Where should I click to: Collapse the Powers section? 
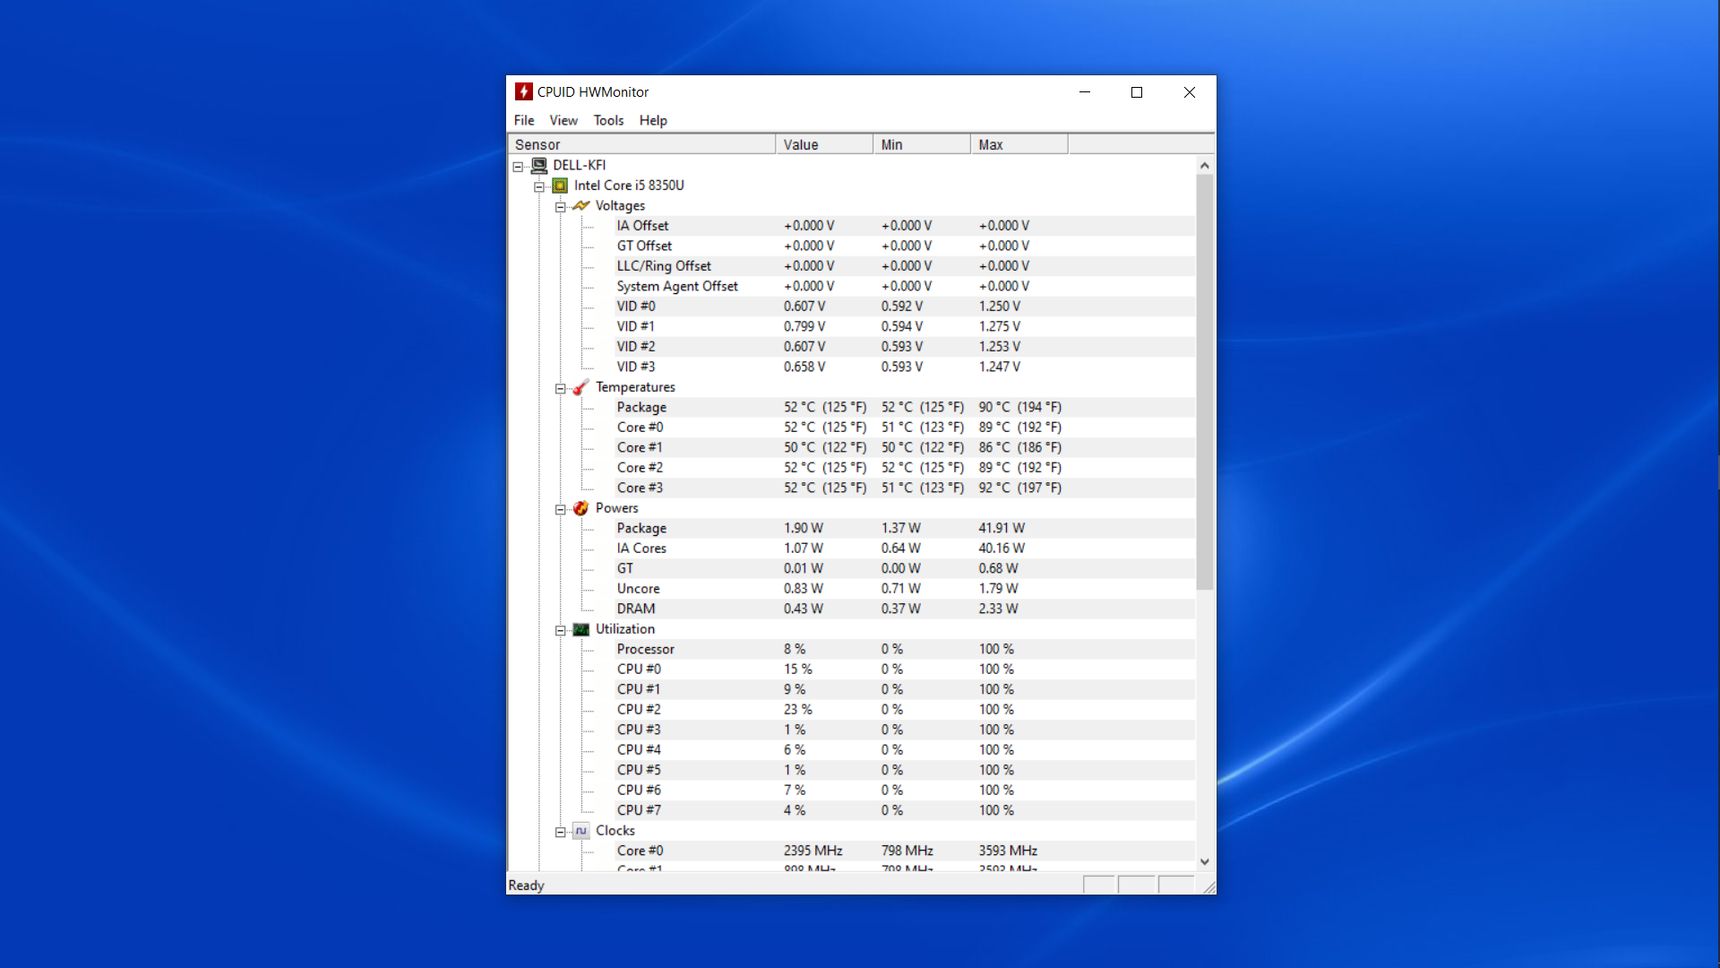pyautogui.click(x=560, y=509)
